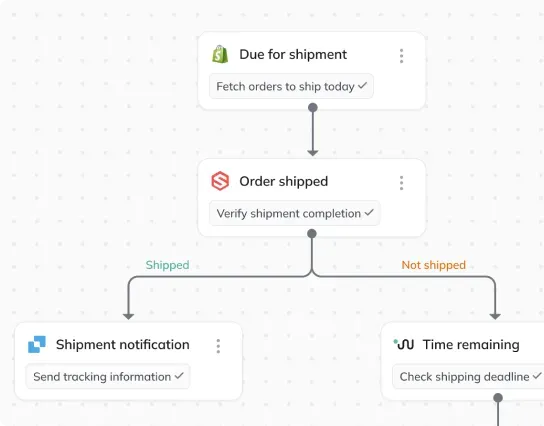Click the connector dot below Time remaining
Image resolution: width=544 pixels, height=426 pixels.
[498, 398]
